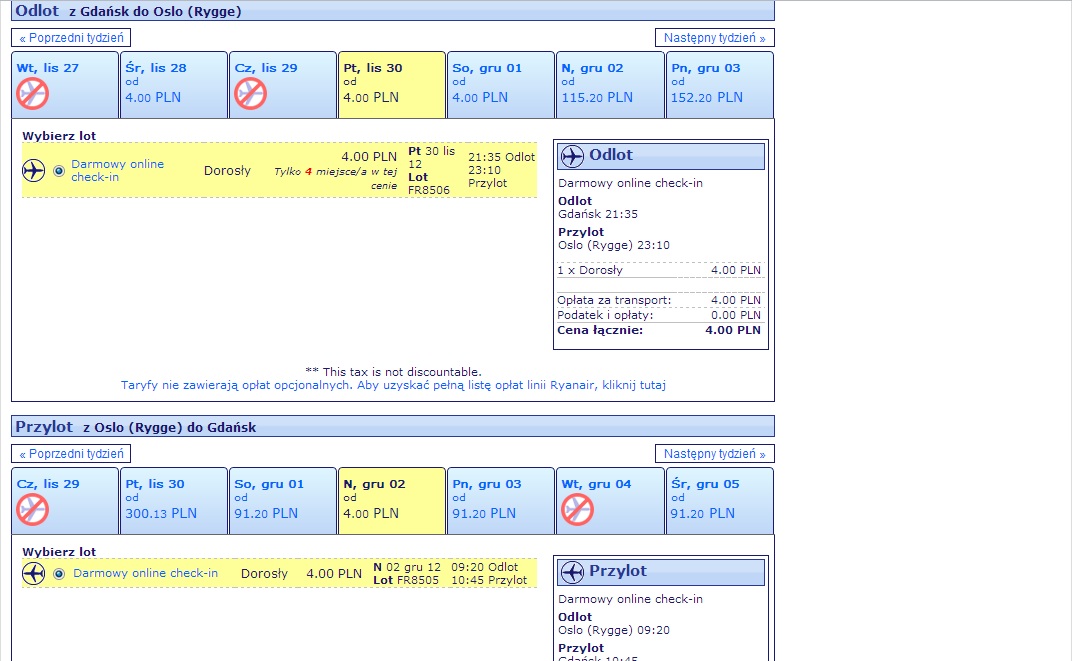Select the radio button for flight FR8506
Image resolution: width=1072 pixels, height=661 pixels.
click(x=59, y=171)
